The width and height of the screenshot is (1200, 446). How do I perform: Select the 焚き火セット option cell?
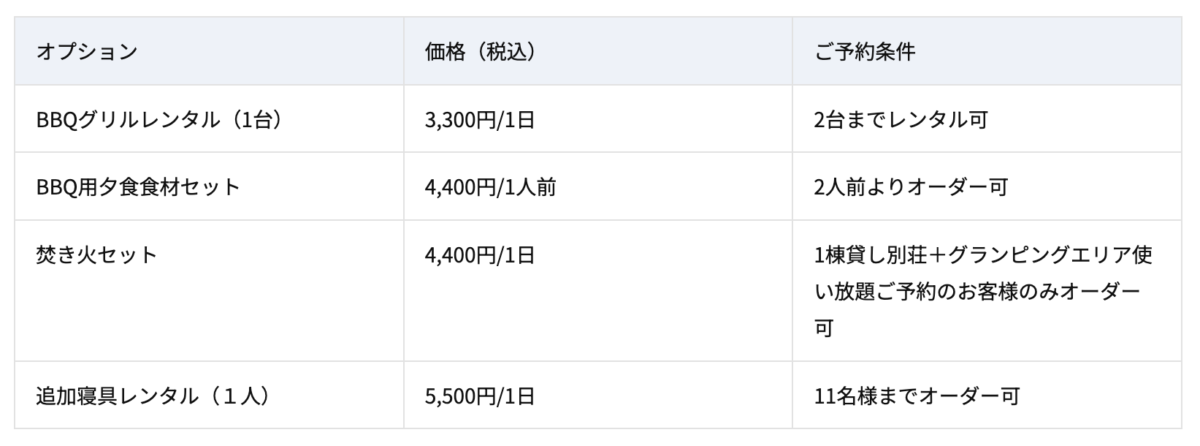coord(97,255)
